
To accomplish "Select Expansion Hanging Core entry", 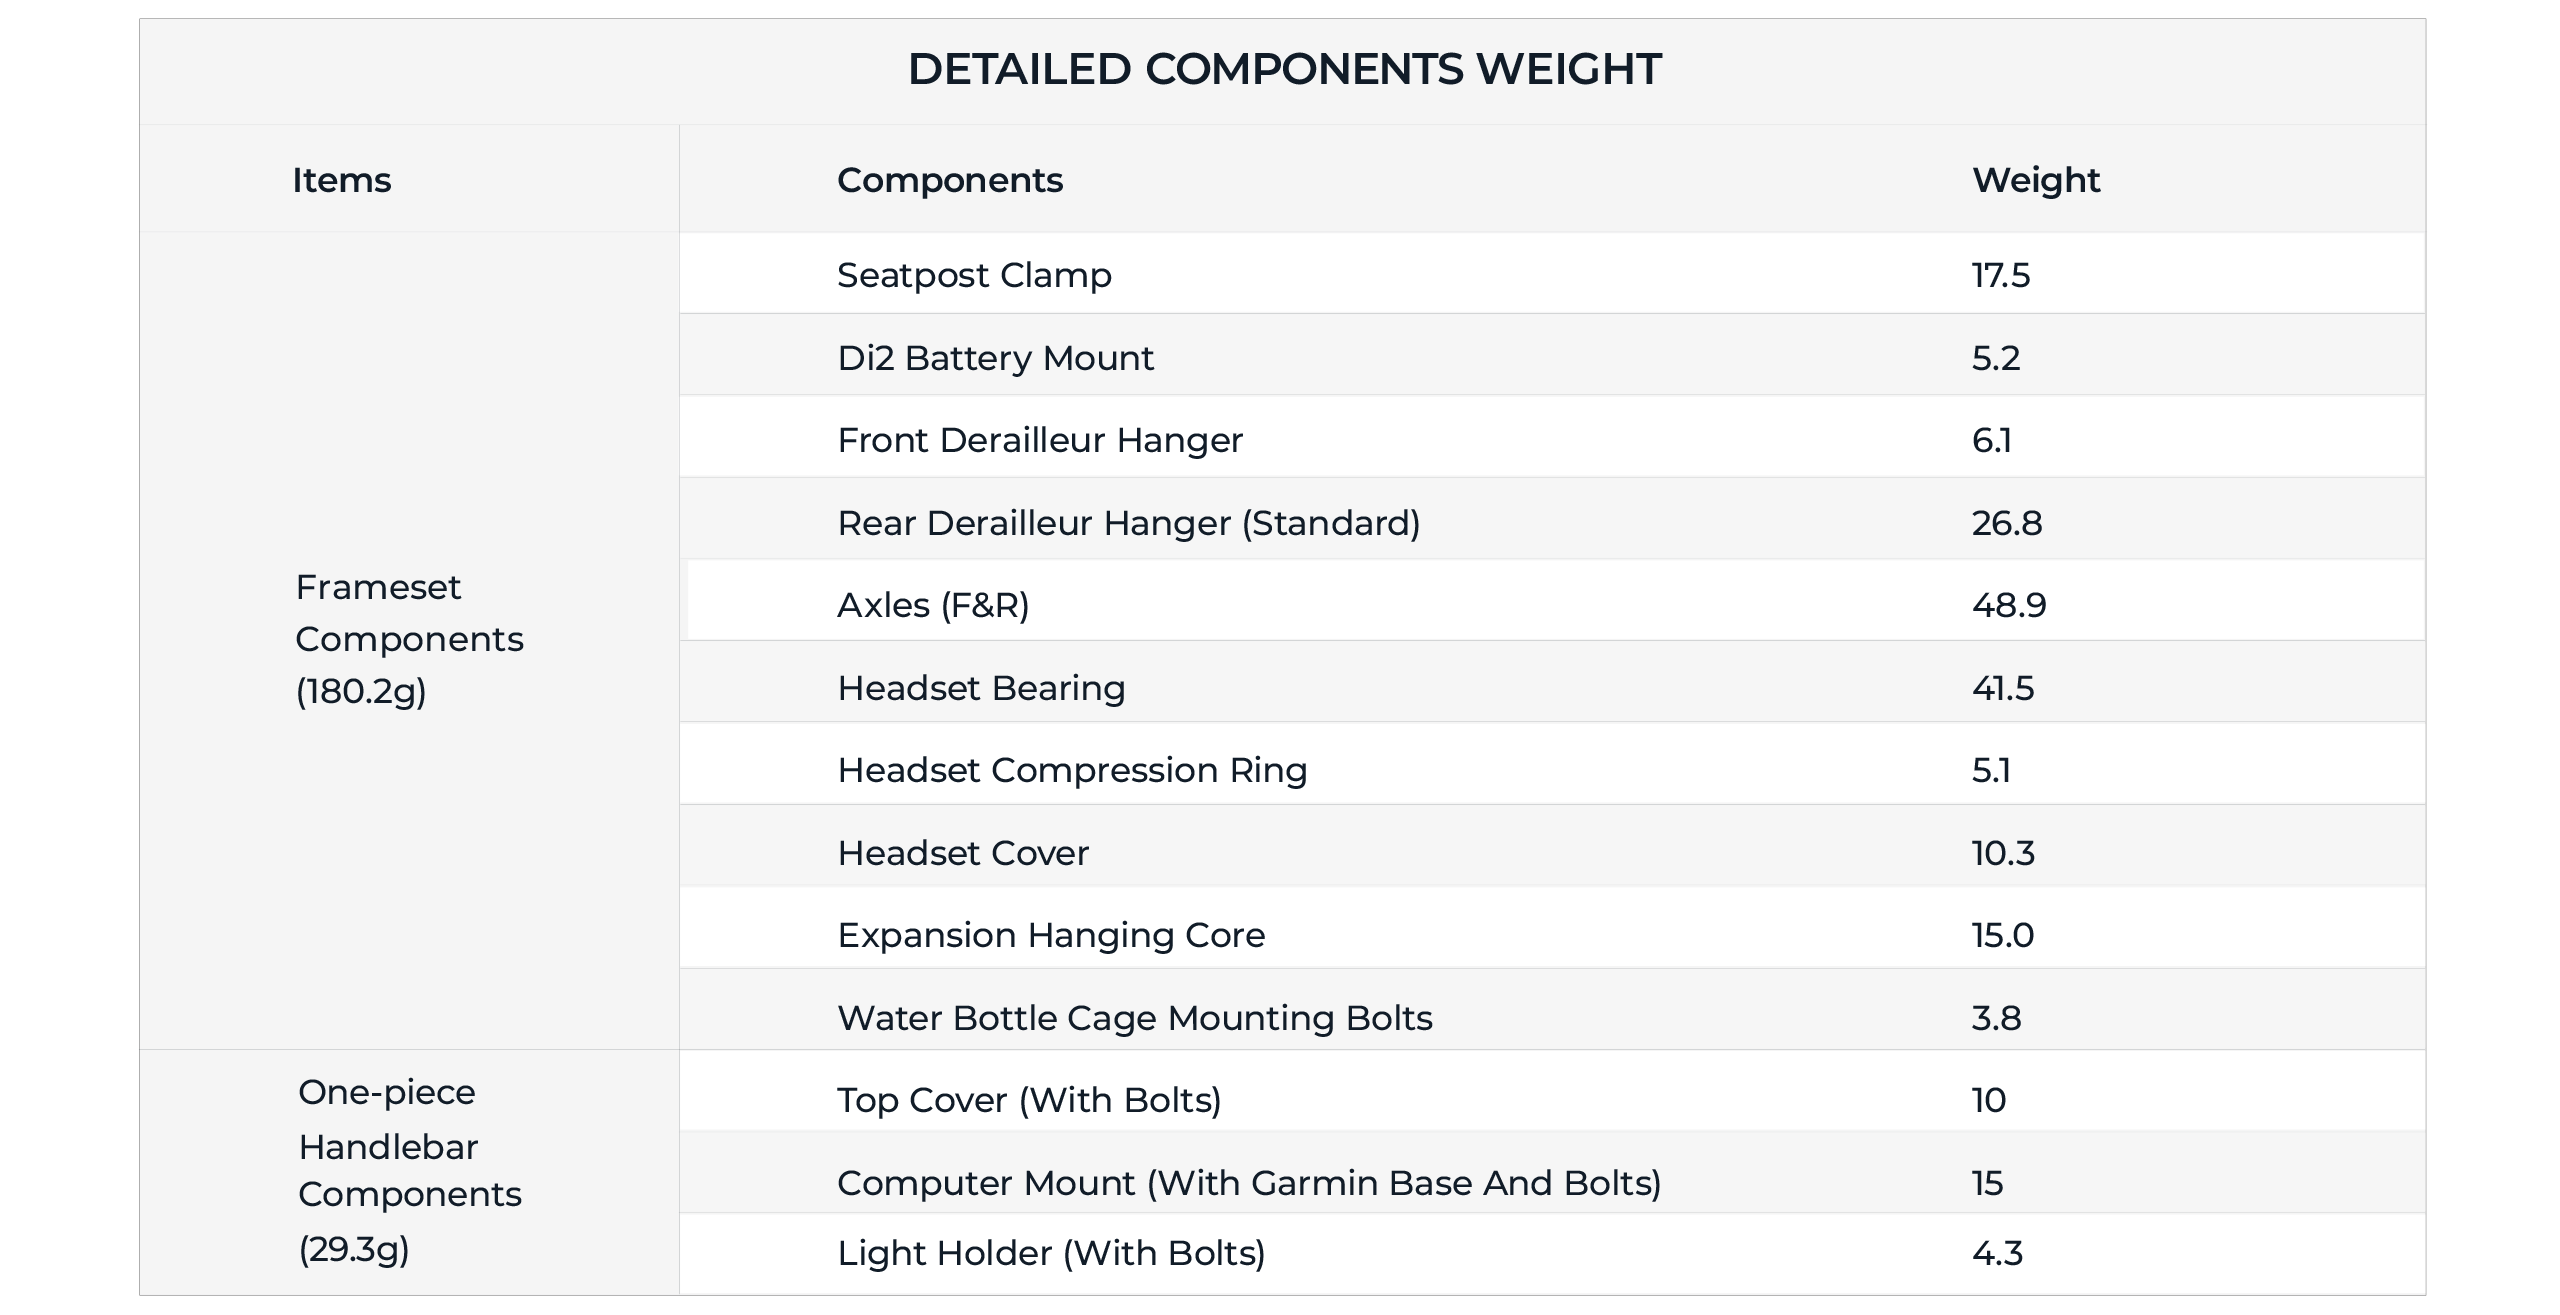I will tap(1051, 935).
